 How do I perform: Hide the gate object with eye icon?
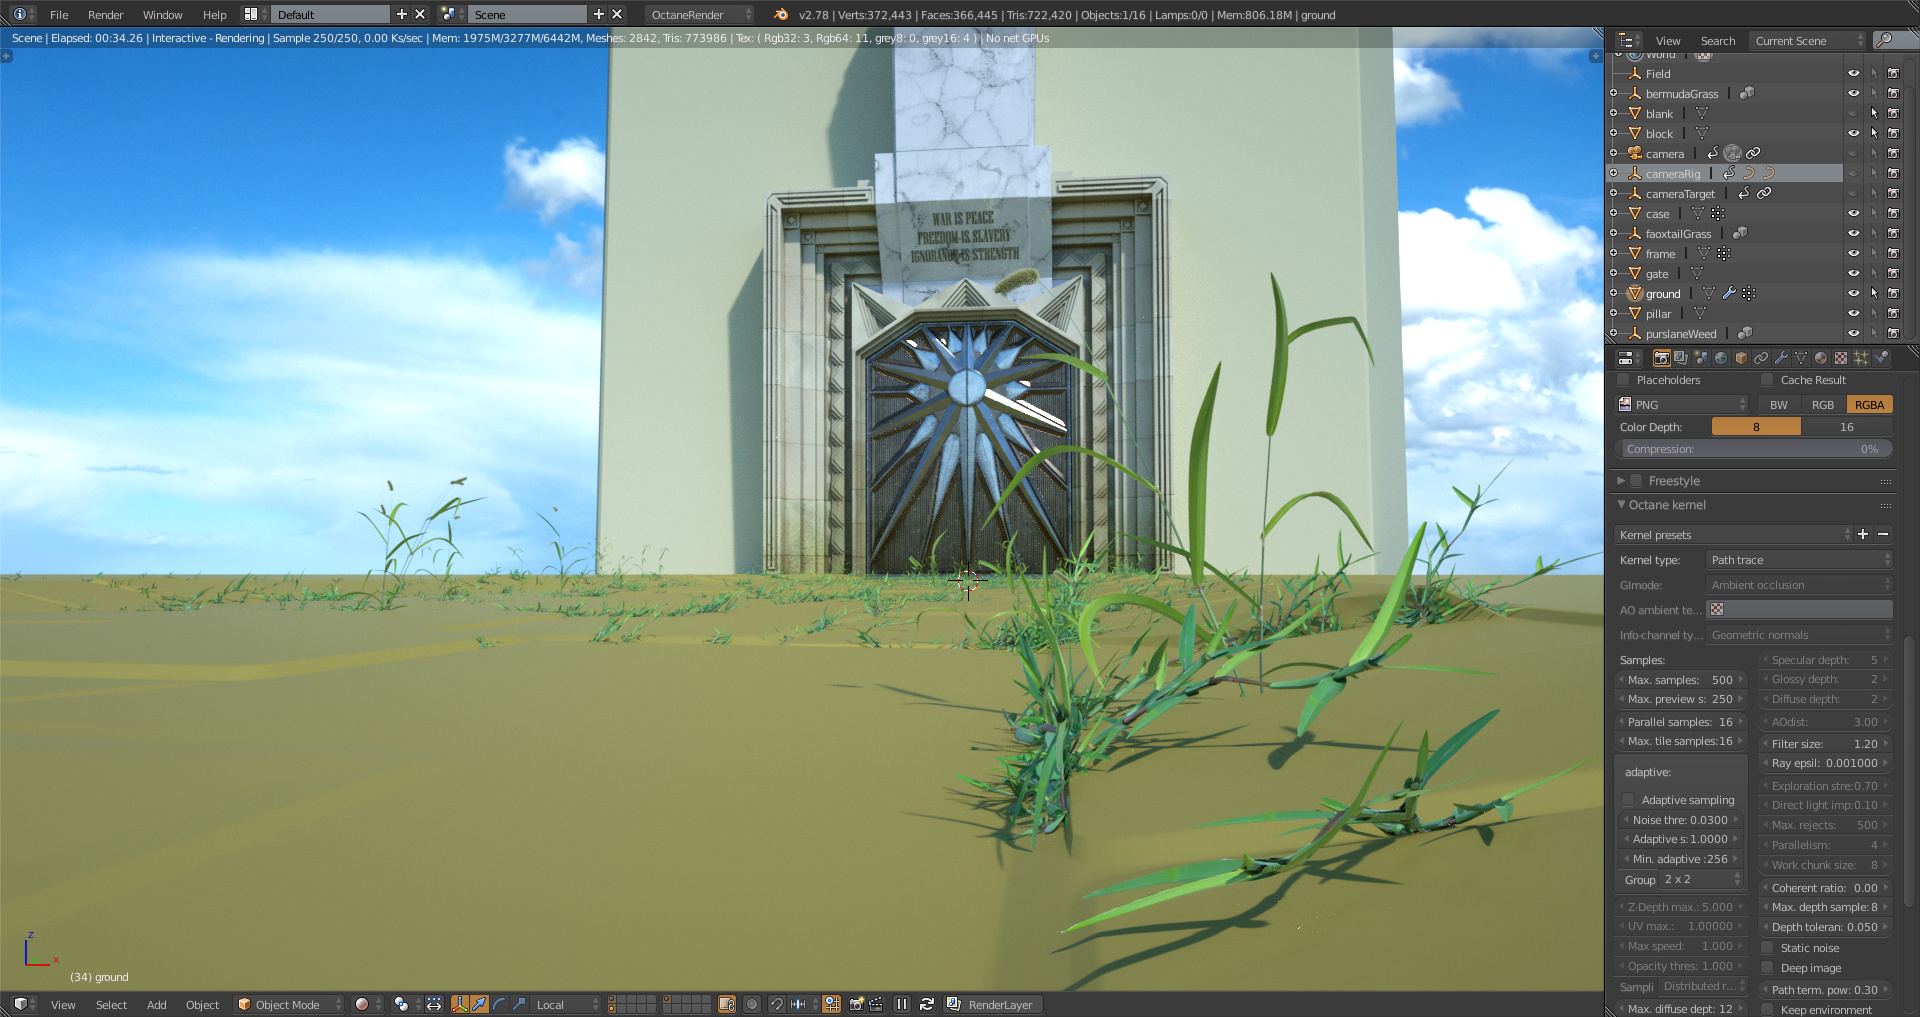pos(1853,273)
